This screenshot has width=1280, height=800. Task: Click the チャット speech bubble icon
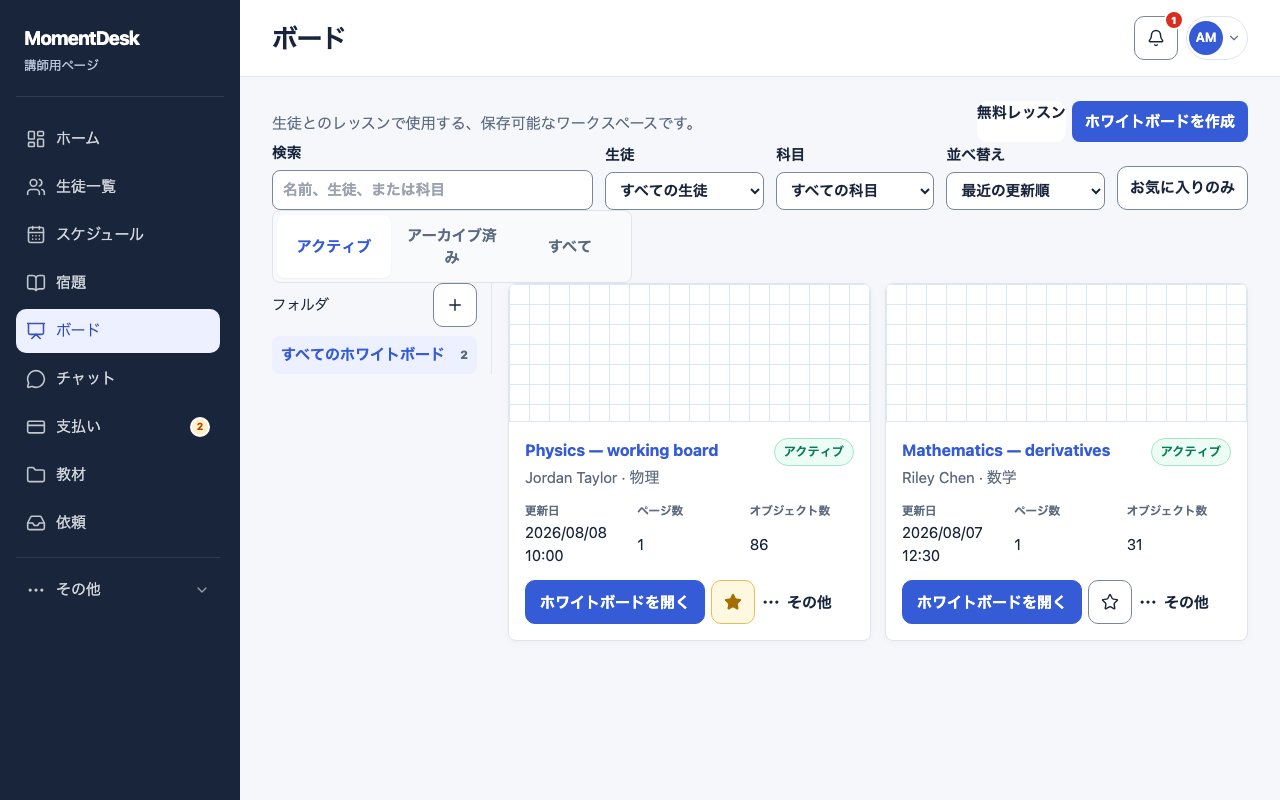click(36, 379)
